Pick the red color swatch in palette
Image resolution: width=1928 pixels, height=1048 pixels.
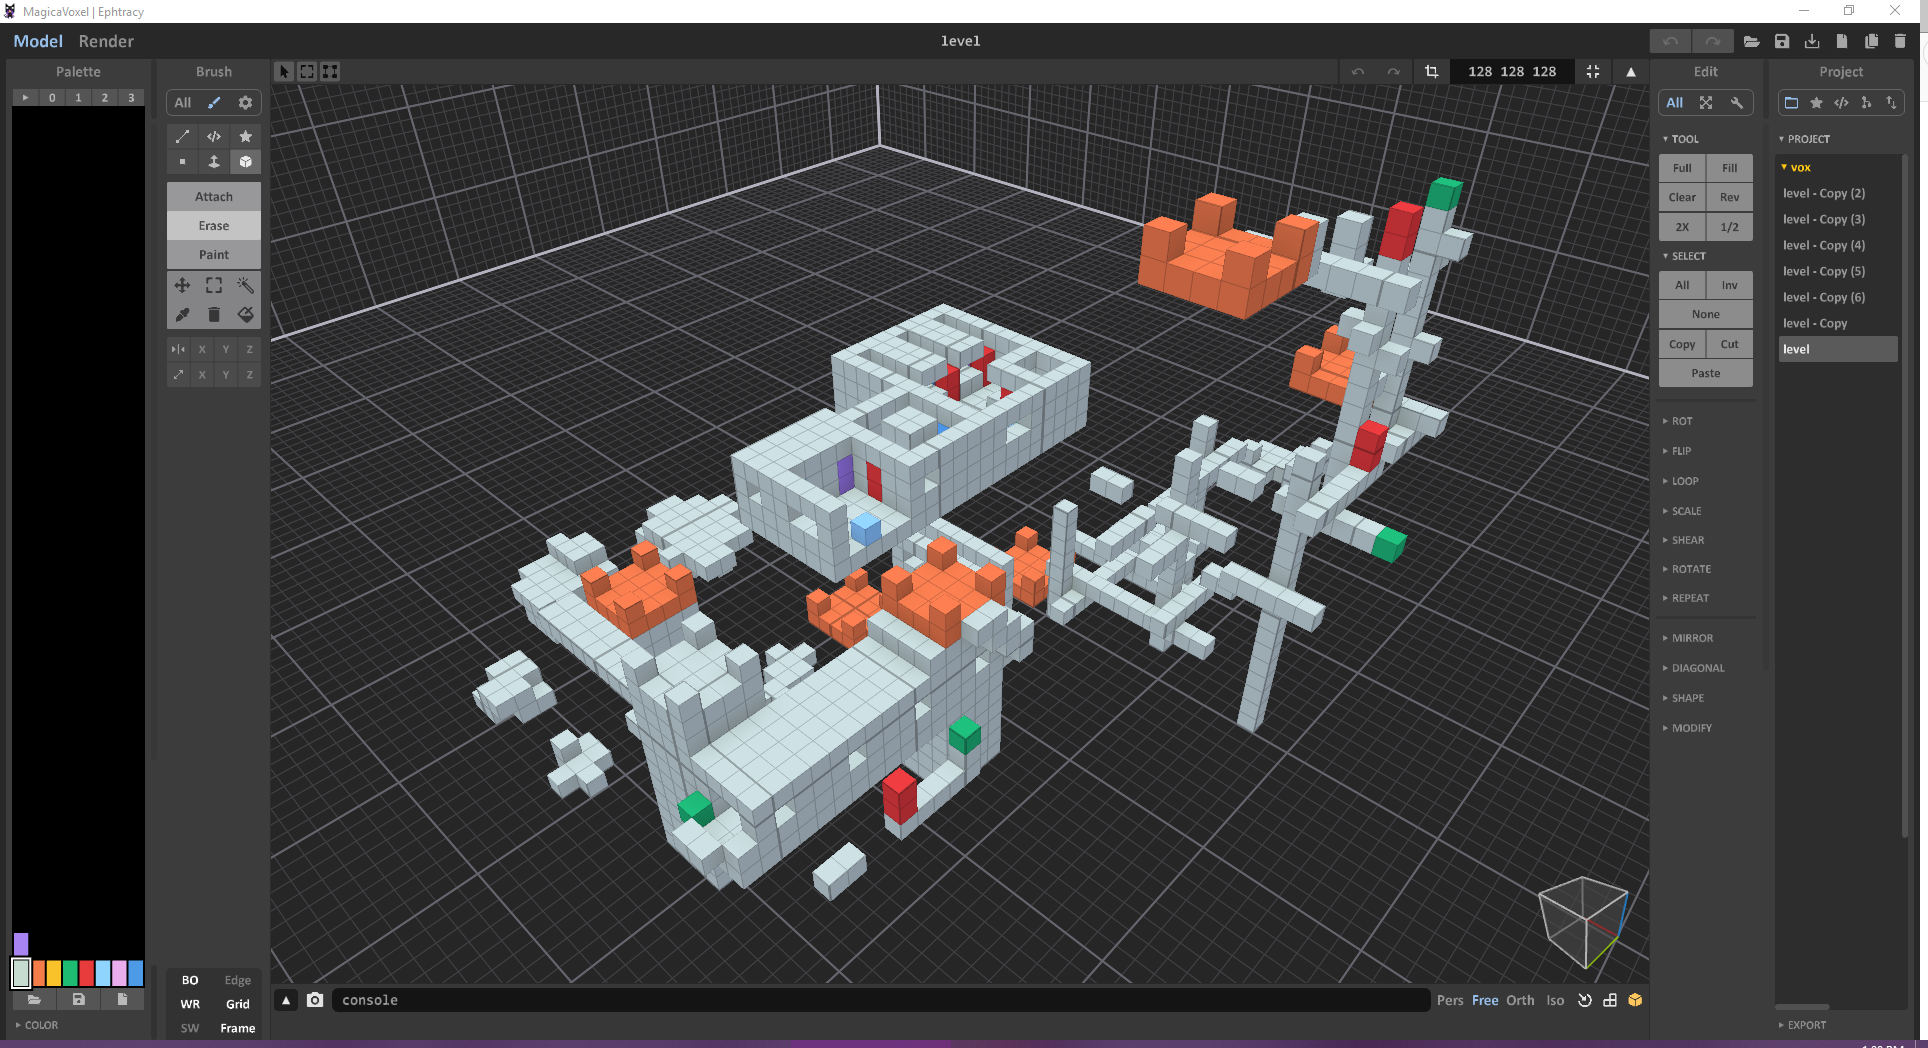coord(87,973)
